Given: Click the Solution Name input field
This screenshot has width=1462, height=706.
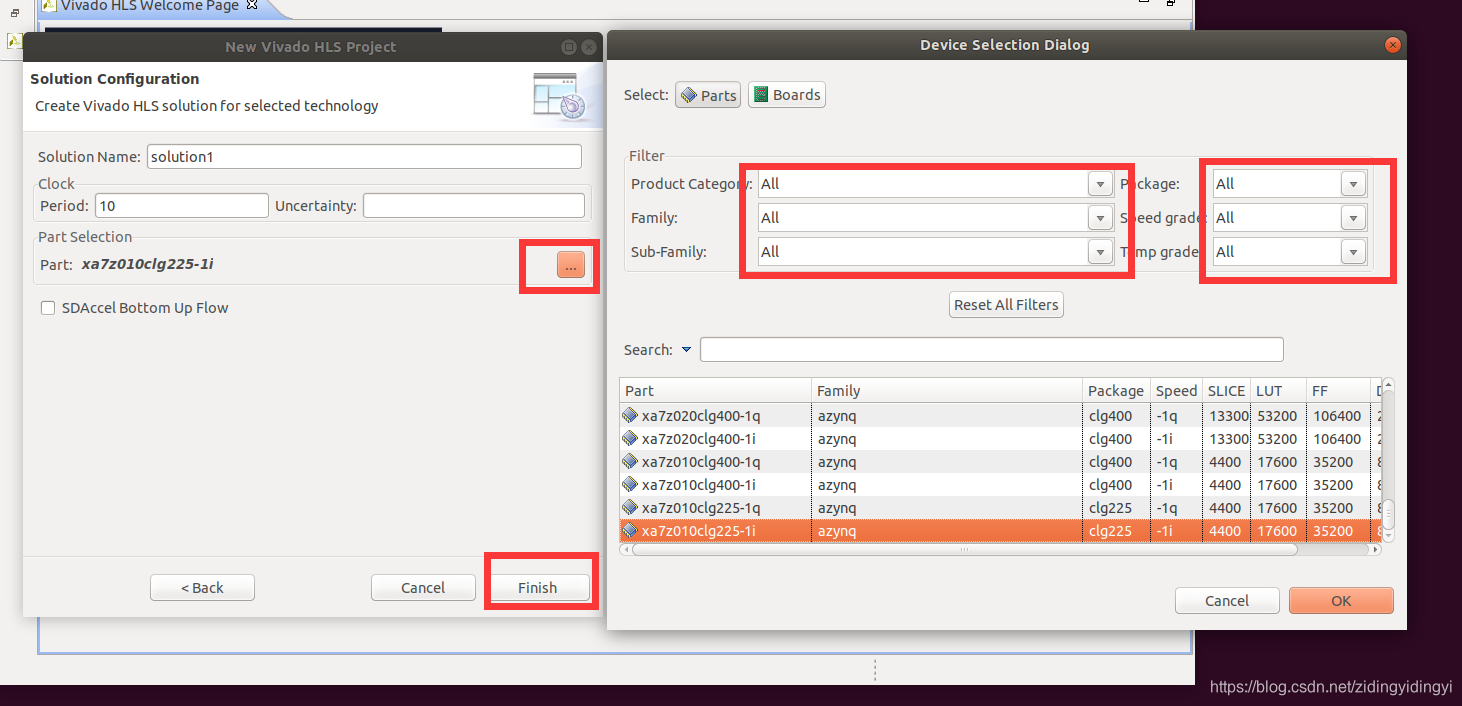Looking at the screenshot, I should pyautogui.click(x=364, y=157).
